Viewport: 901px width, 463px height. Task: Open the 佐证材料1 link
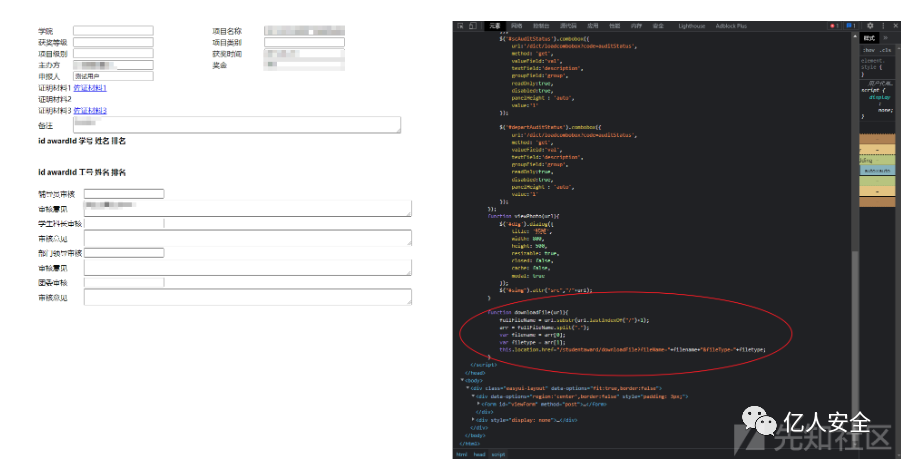90,88
